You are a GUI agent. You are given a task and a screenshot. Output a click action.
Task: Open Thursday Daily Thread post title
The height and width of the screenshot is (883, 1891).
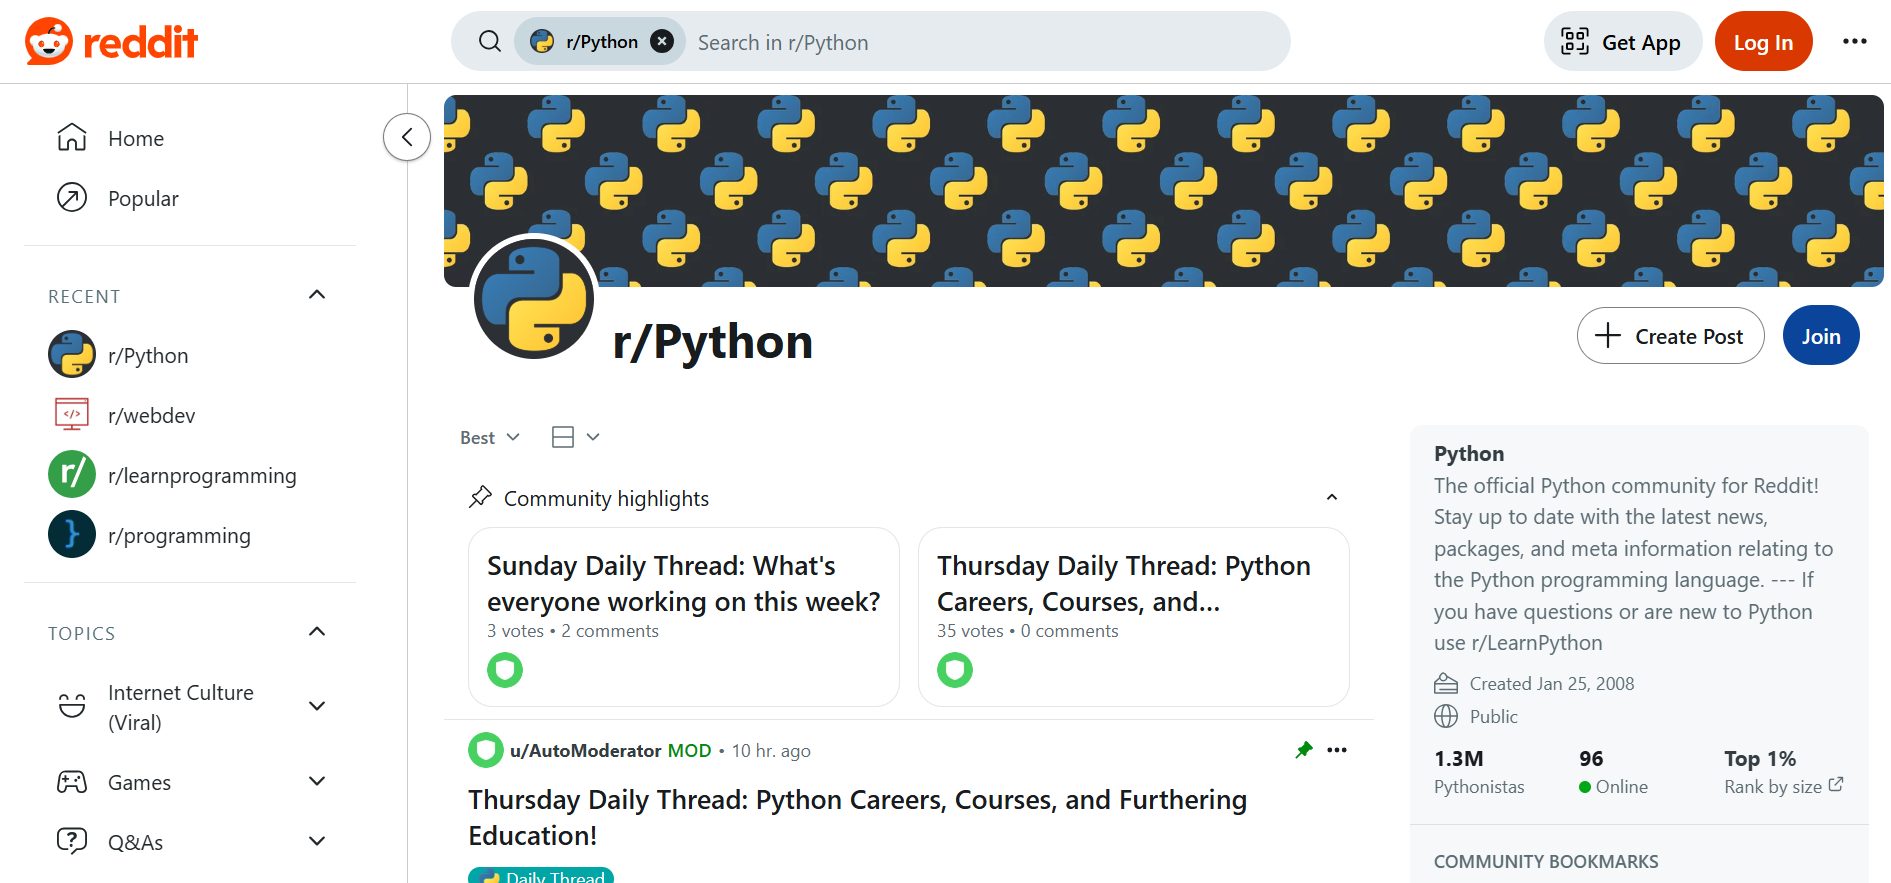[857, 818]
